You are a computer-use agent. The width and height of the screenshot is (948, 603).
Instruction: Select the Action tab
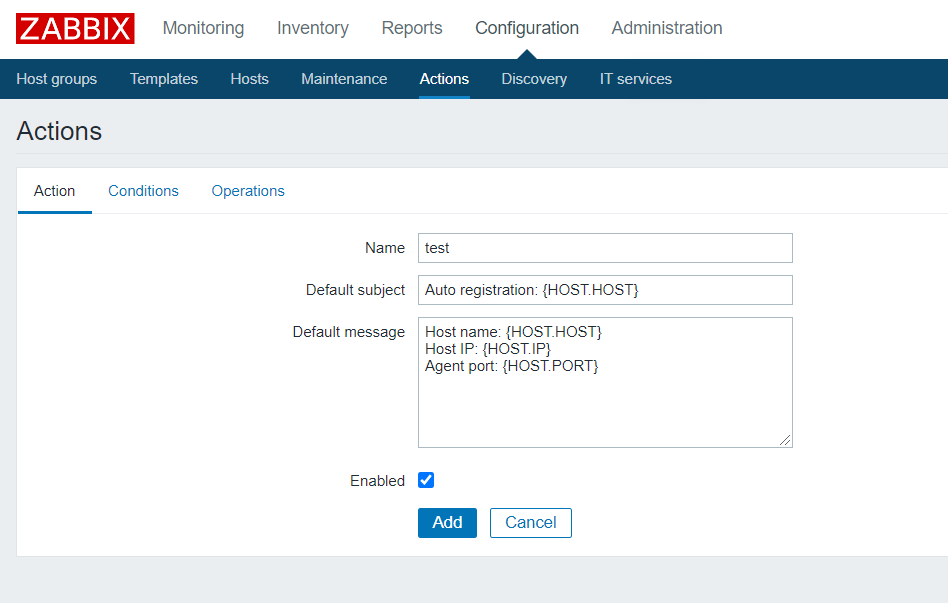[x=54, y=191]
